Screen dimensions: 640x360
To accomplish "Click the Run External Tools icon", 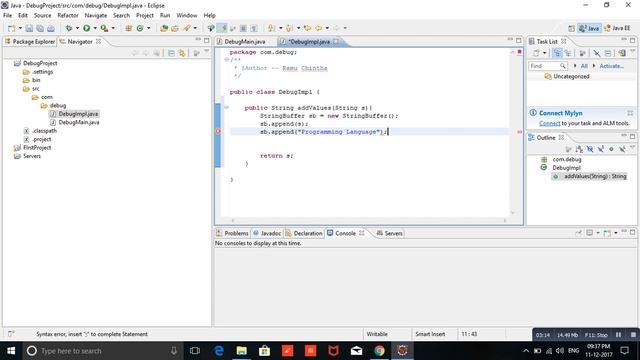I will [104, 28].
